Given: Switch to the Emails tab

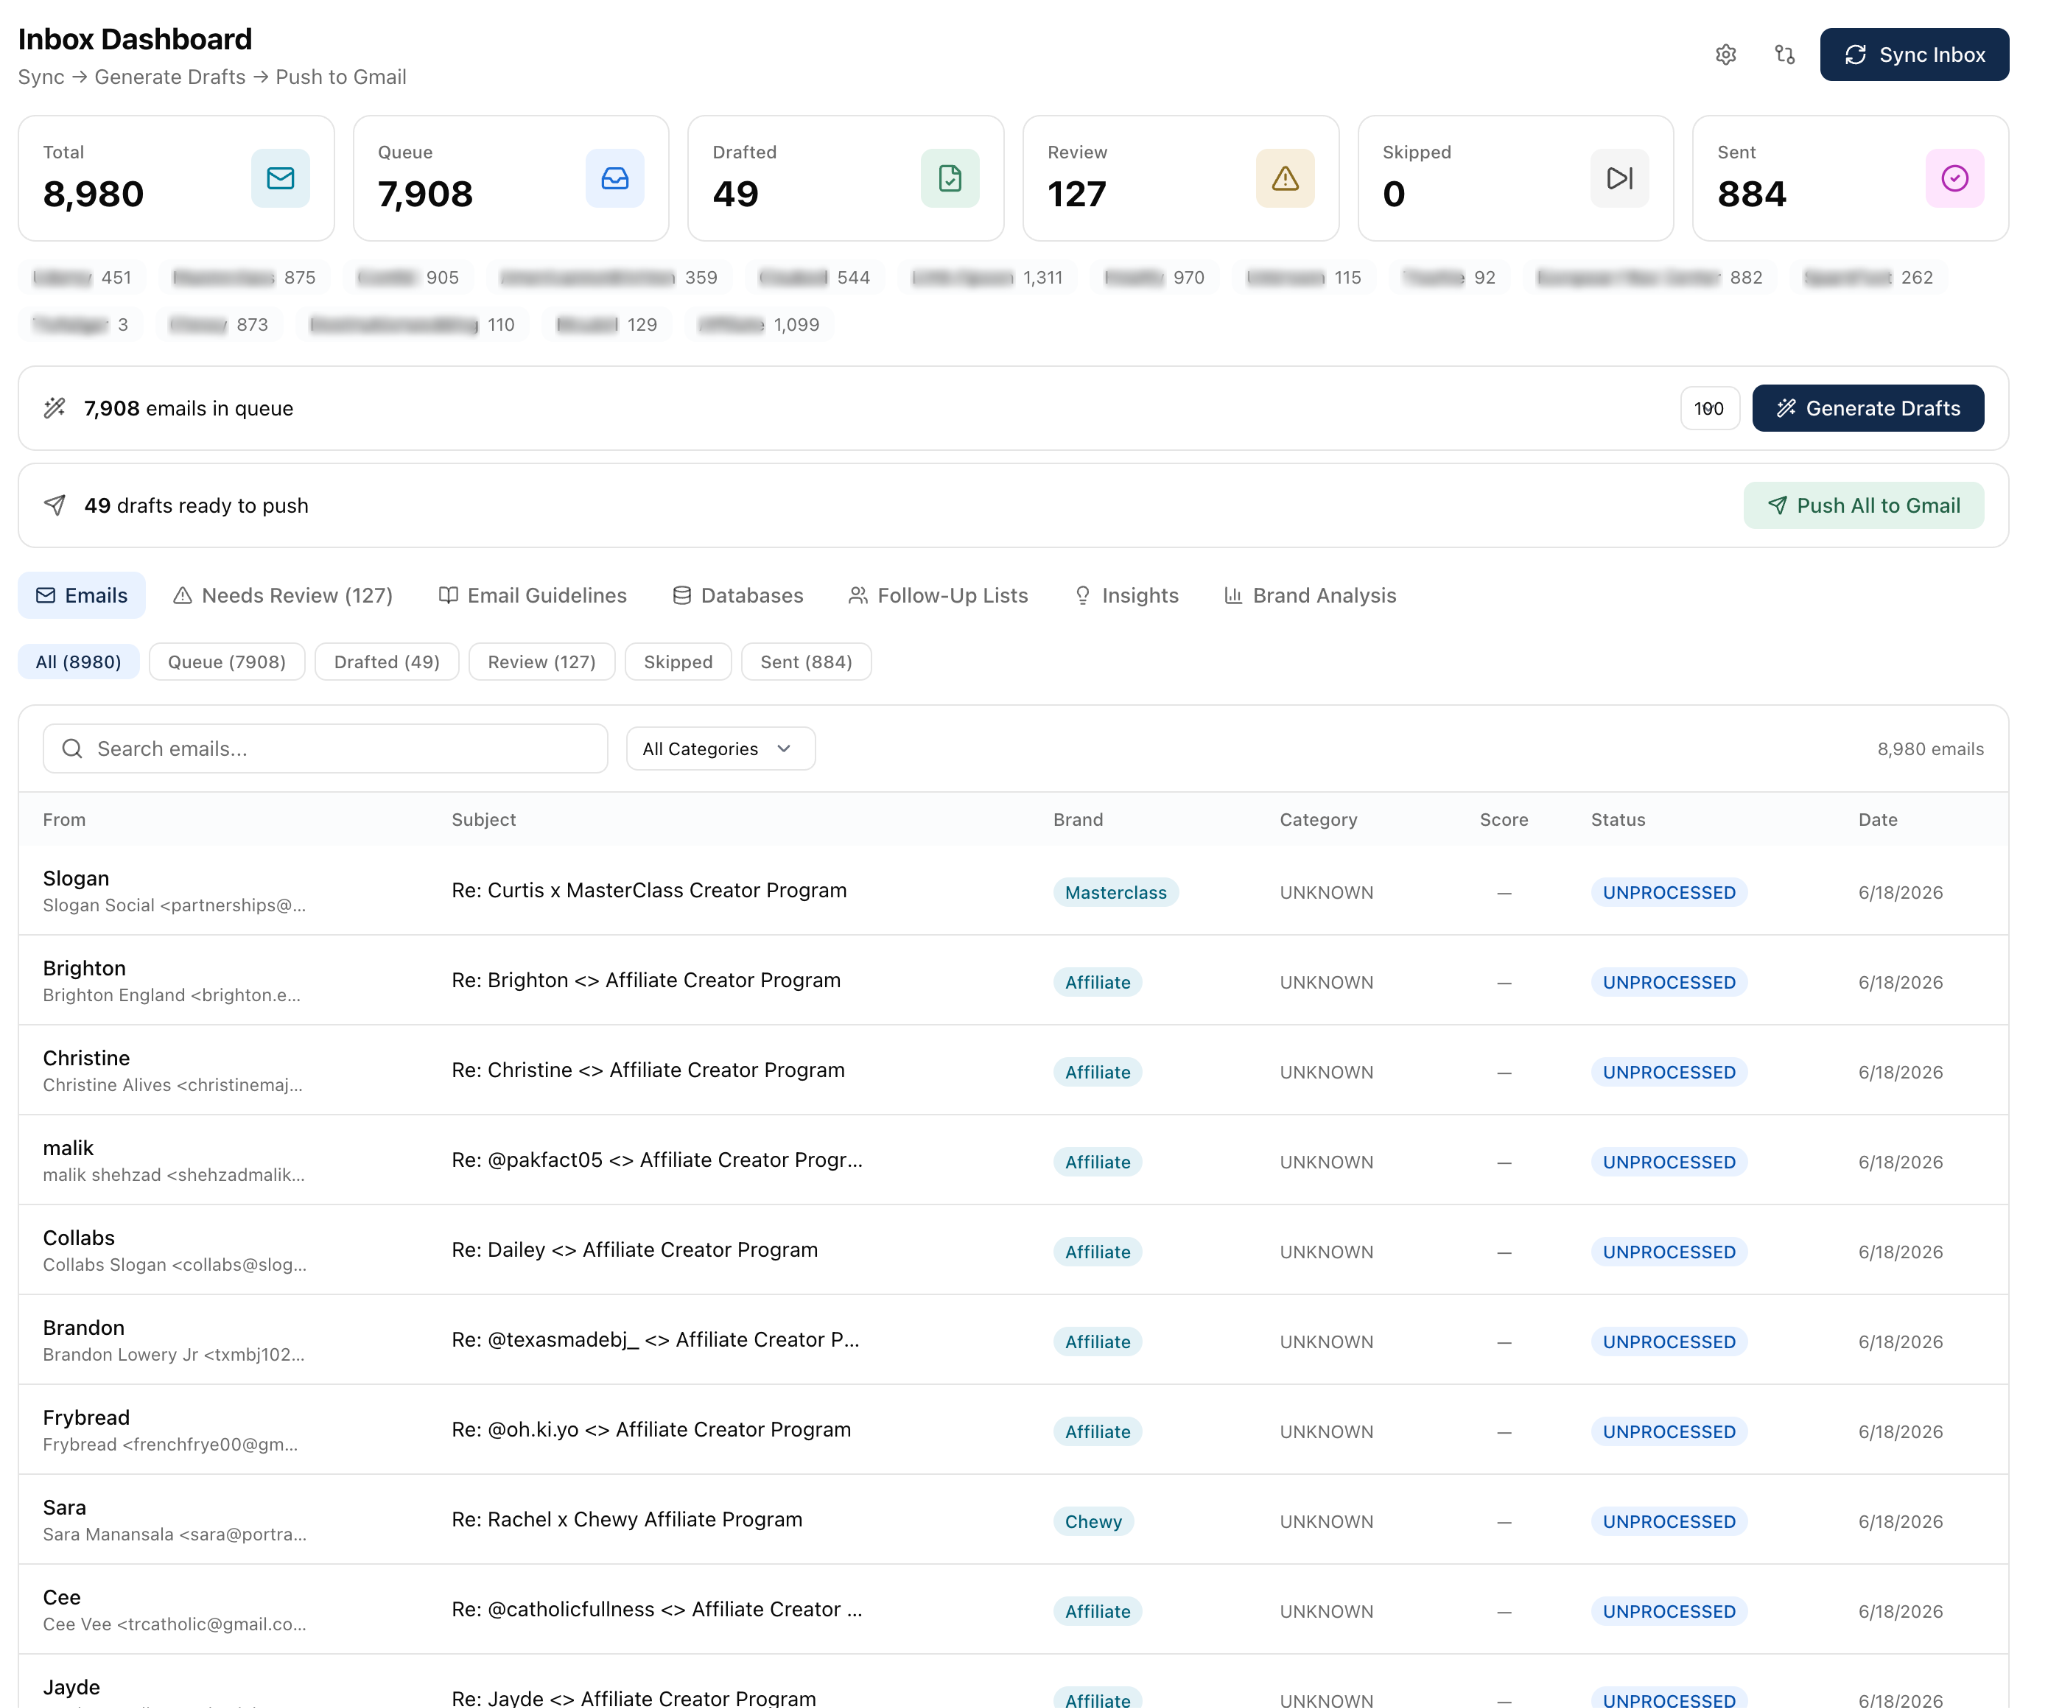Looking at the screenshot, I should point(82,595).
